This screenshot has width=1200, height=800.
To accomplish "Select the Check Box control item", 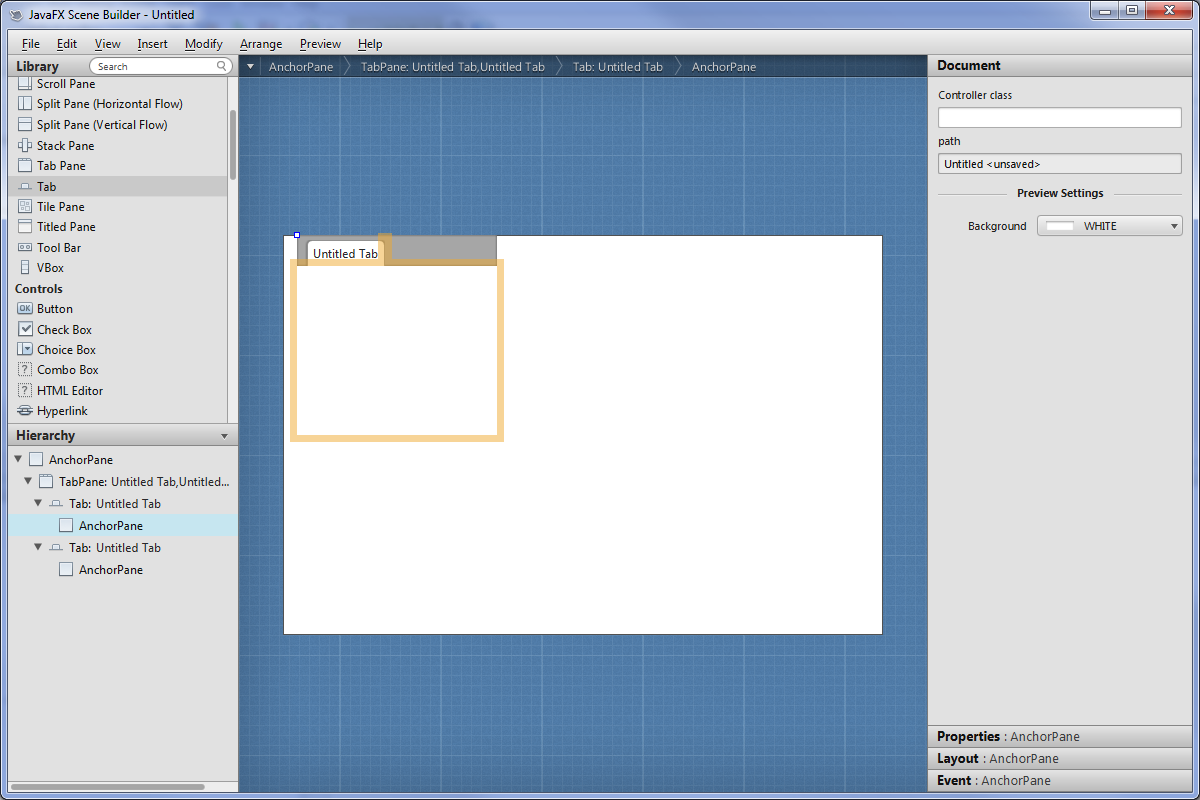I will point(64,330).
